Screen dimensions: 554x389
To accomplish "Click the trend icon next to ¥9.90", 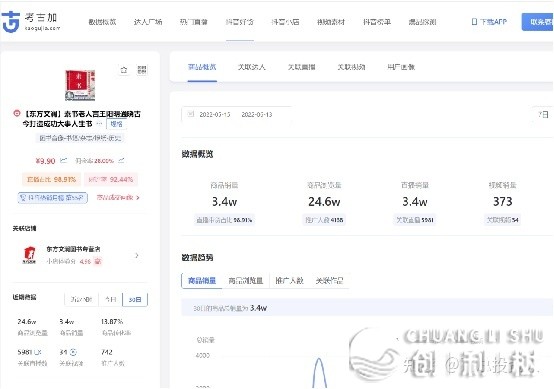I will [x=63, y=160].
